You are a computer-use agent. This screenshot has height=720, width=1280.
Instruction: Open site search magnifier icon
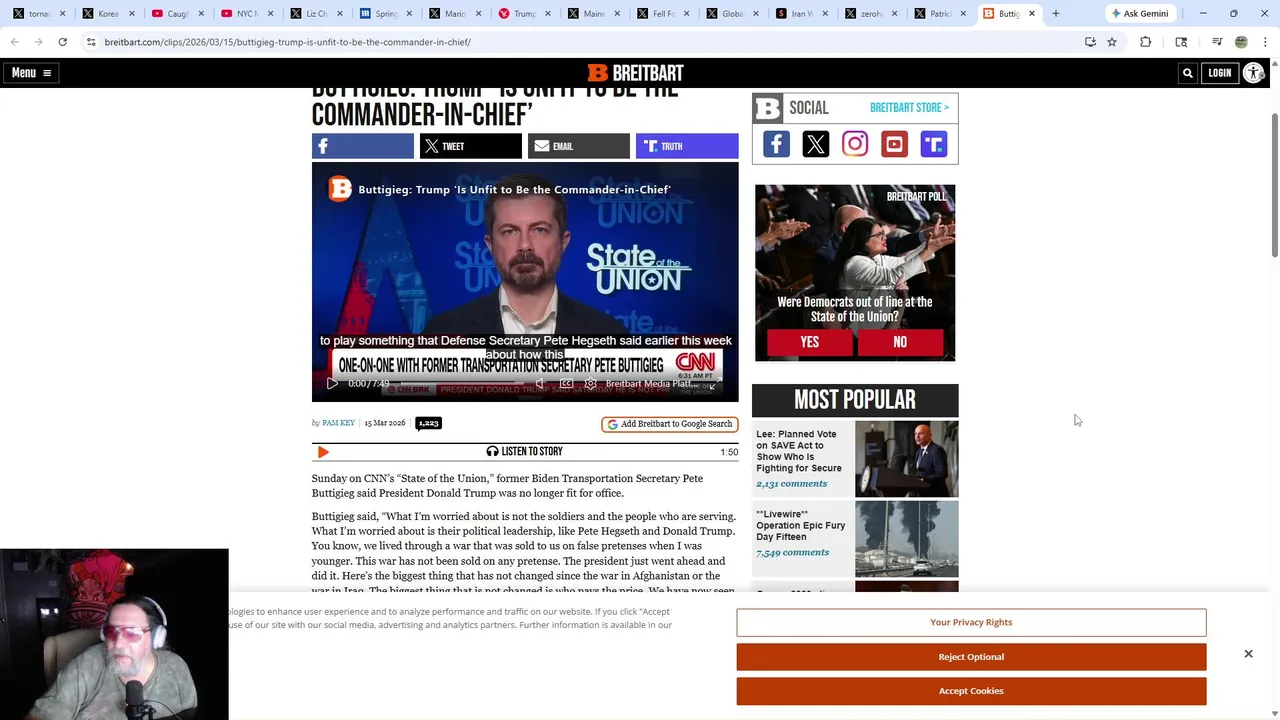pyautogui.click(x=1187, y=73)
